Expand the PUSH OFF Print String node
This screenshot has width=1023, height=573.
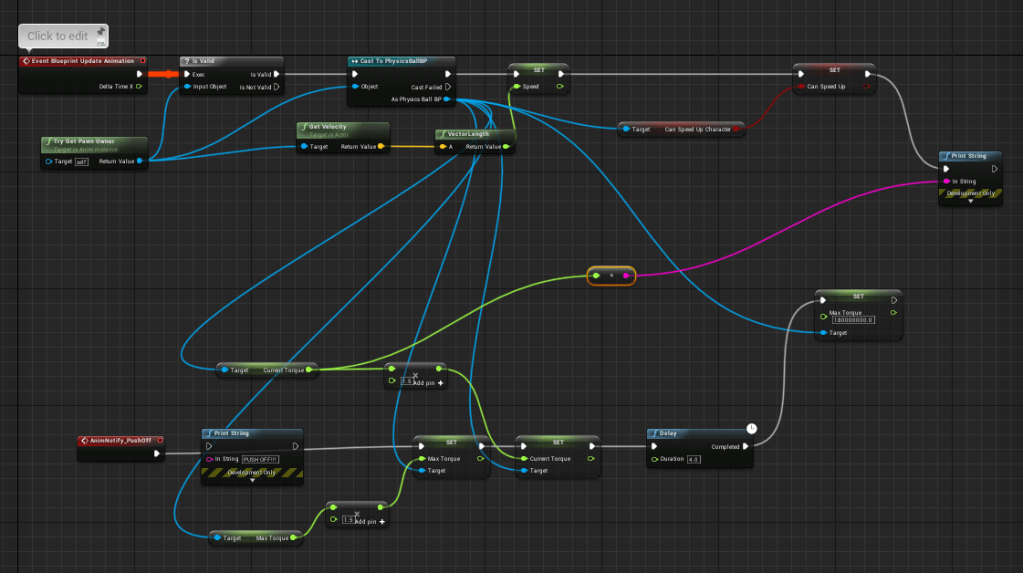(251, 480)
